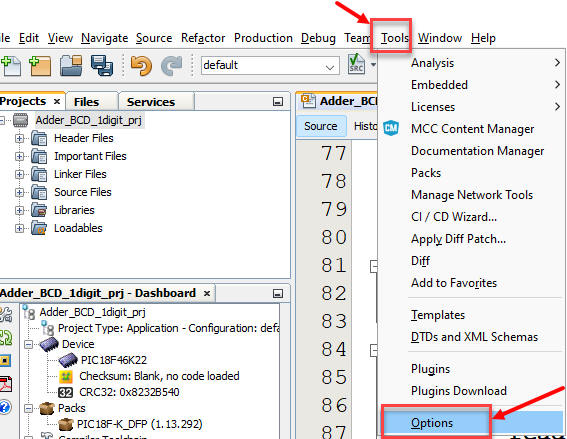
Task: Expand the Libraries node
Action: 20,210
